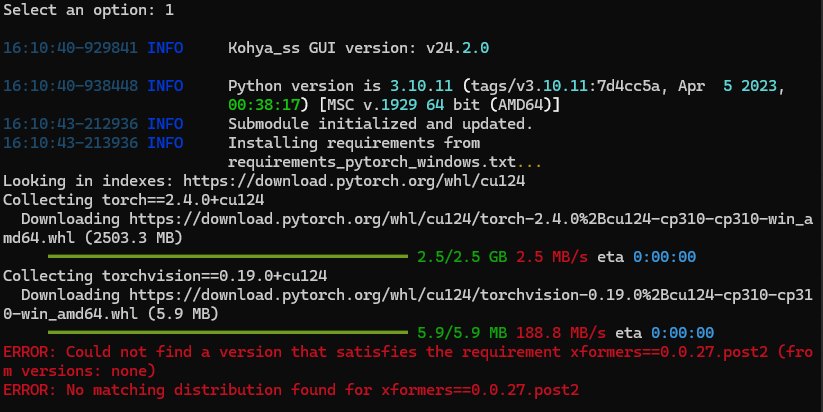Click the MSC v.1929 64 bit (AMD64) text
823x412 pixels.
coord(440,105)
